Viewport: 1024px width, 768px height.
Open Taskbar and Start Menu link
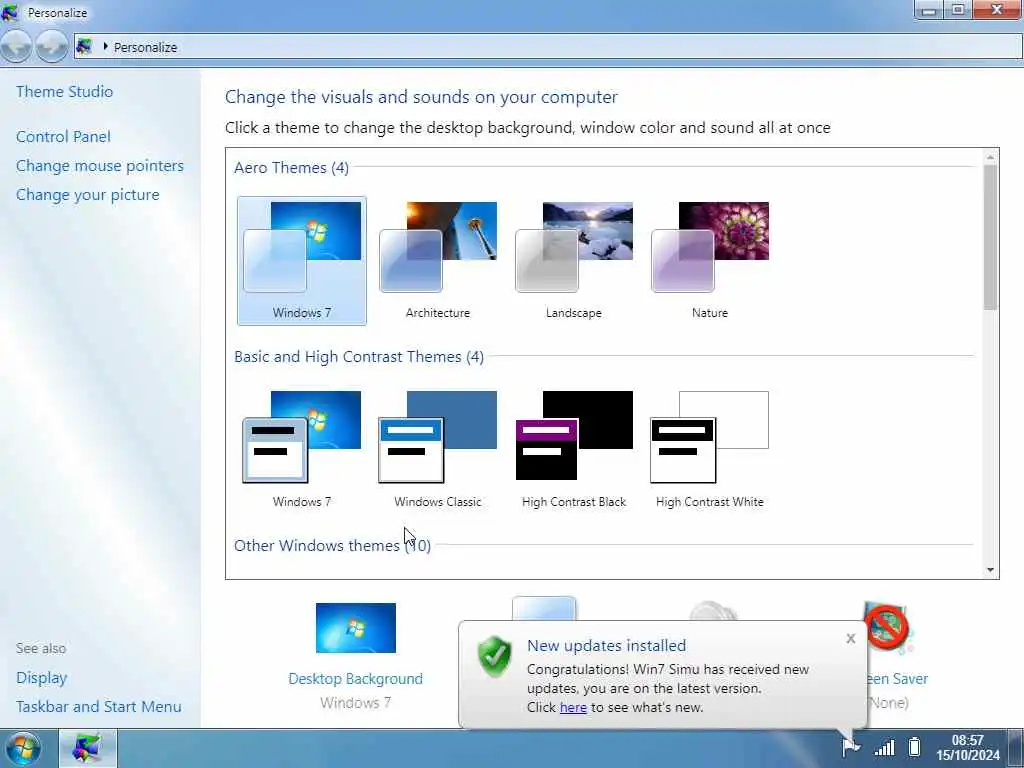[99, 707]
